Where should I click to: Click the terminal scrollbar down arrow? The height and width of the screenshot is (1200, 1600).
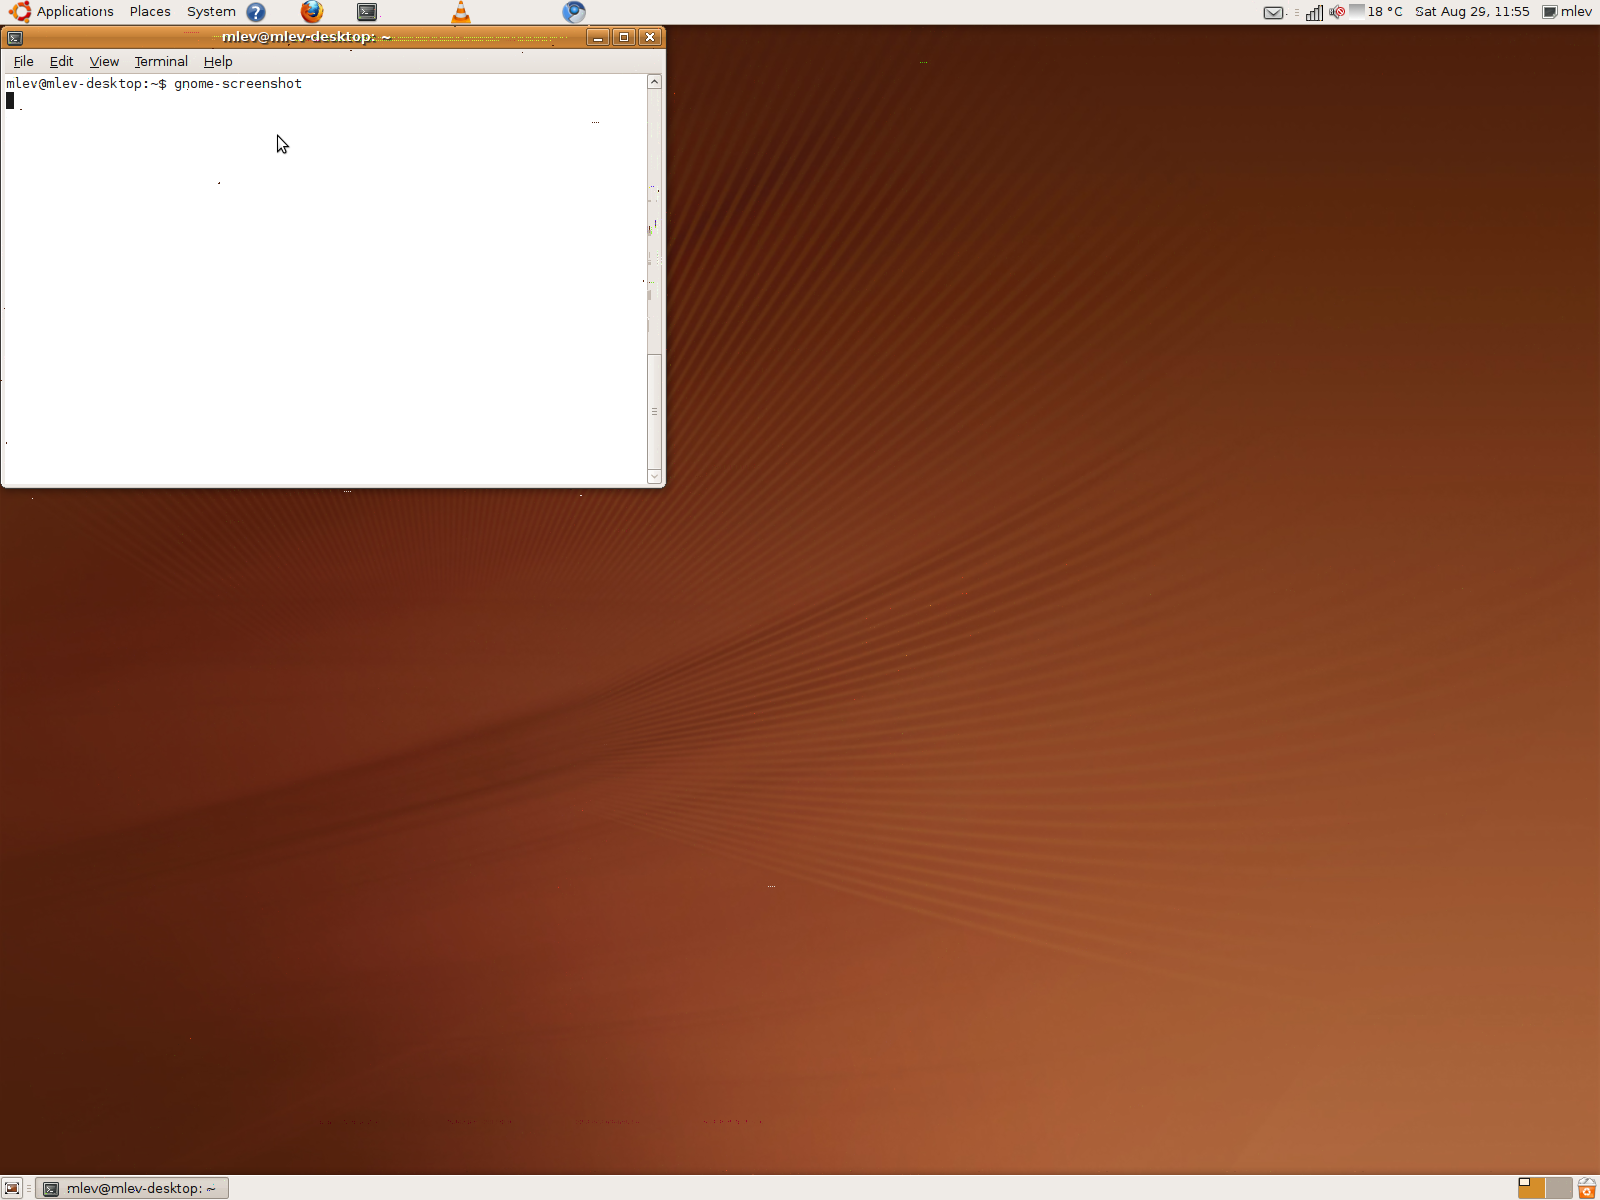[655, 477]
